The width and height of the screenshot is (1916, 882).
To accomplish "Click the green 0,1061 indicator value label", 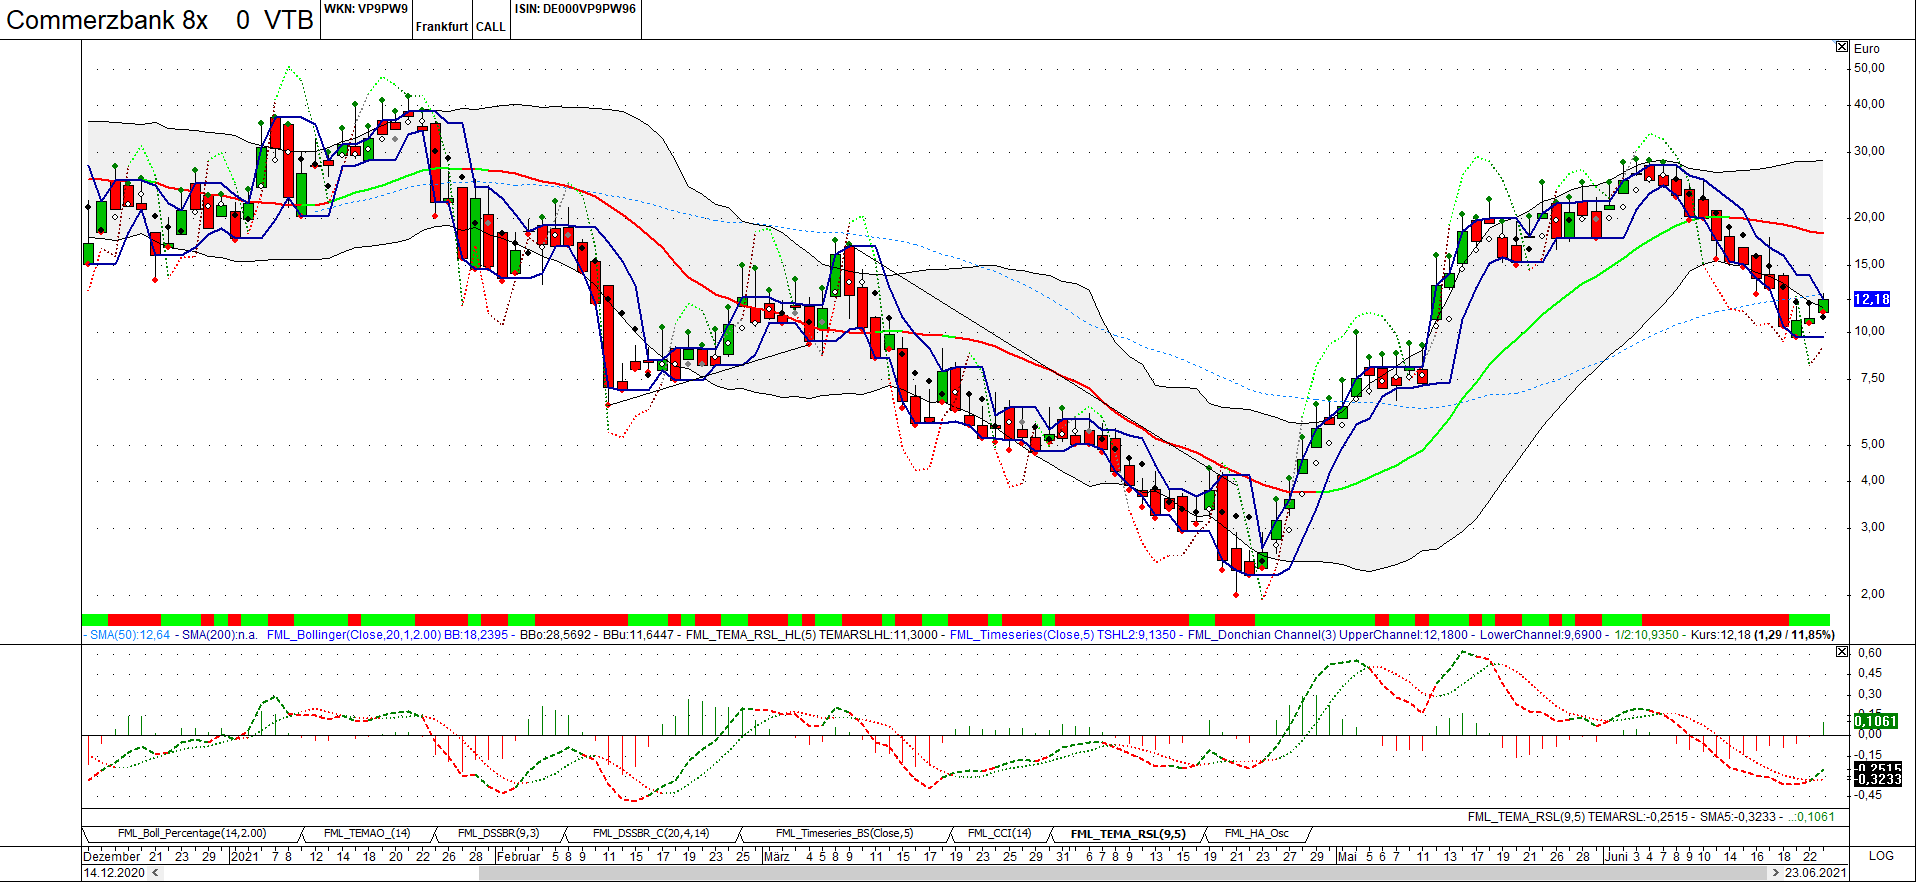I will (x=1876, y=721).
